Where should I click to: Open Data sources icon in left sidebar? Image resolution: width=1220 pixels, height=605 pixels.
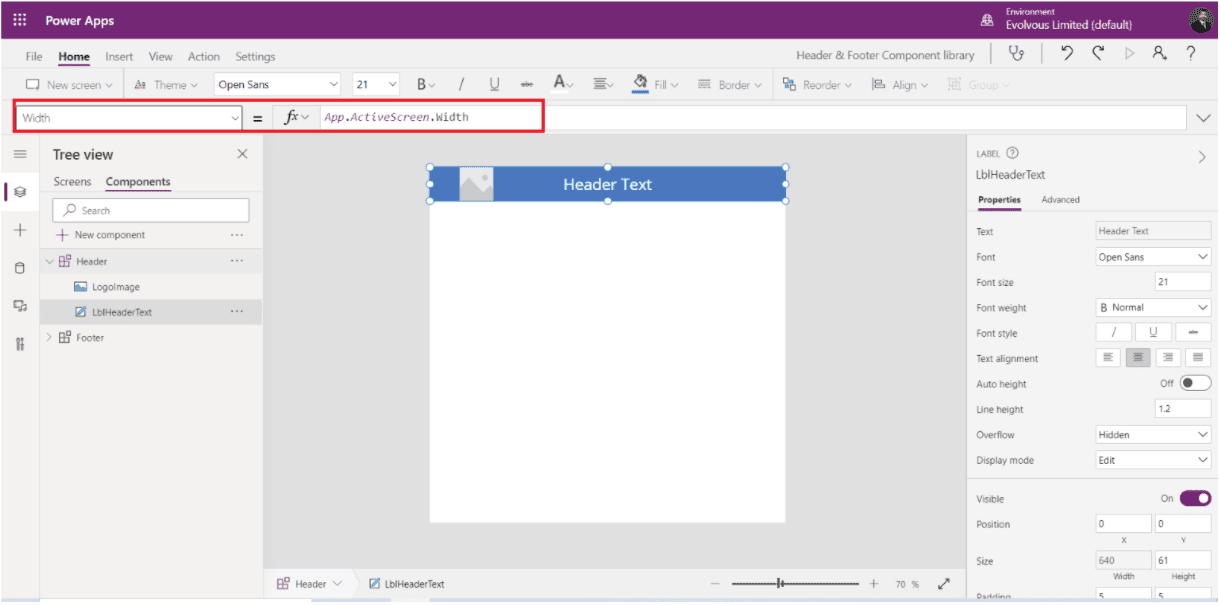[x=20, y=268]
